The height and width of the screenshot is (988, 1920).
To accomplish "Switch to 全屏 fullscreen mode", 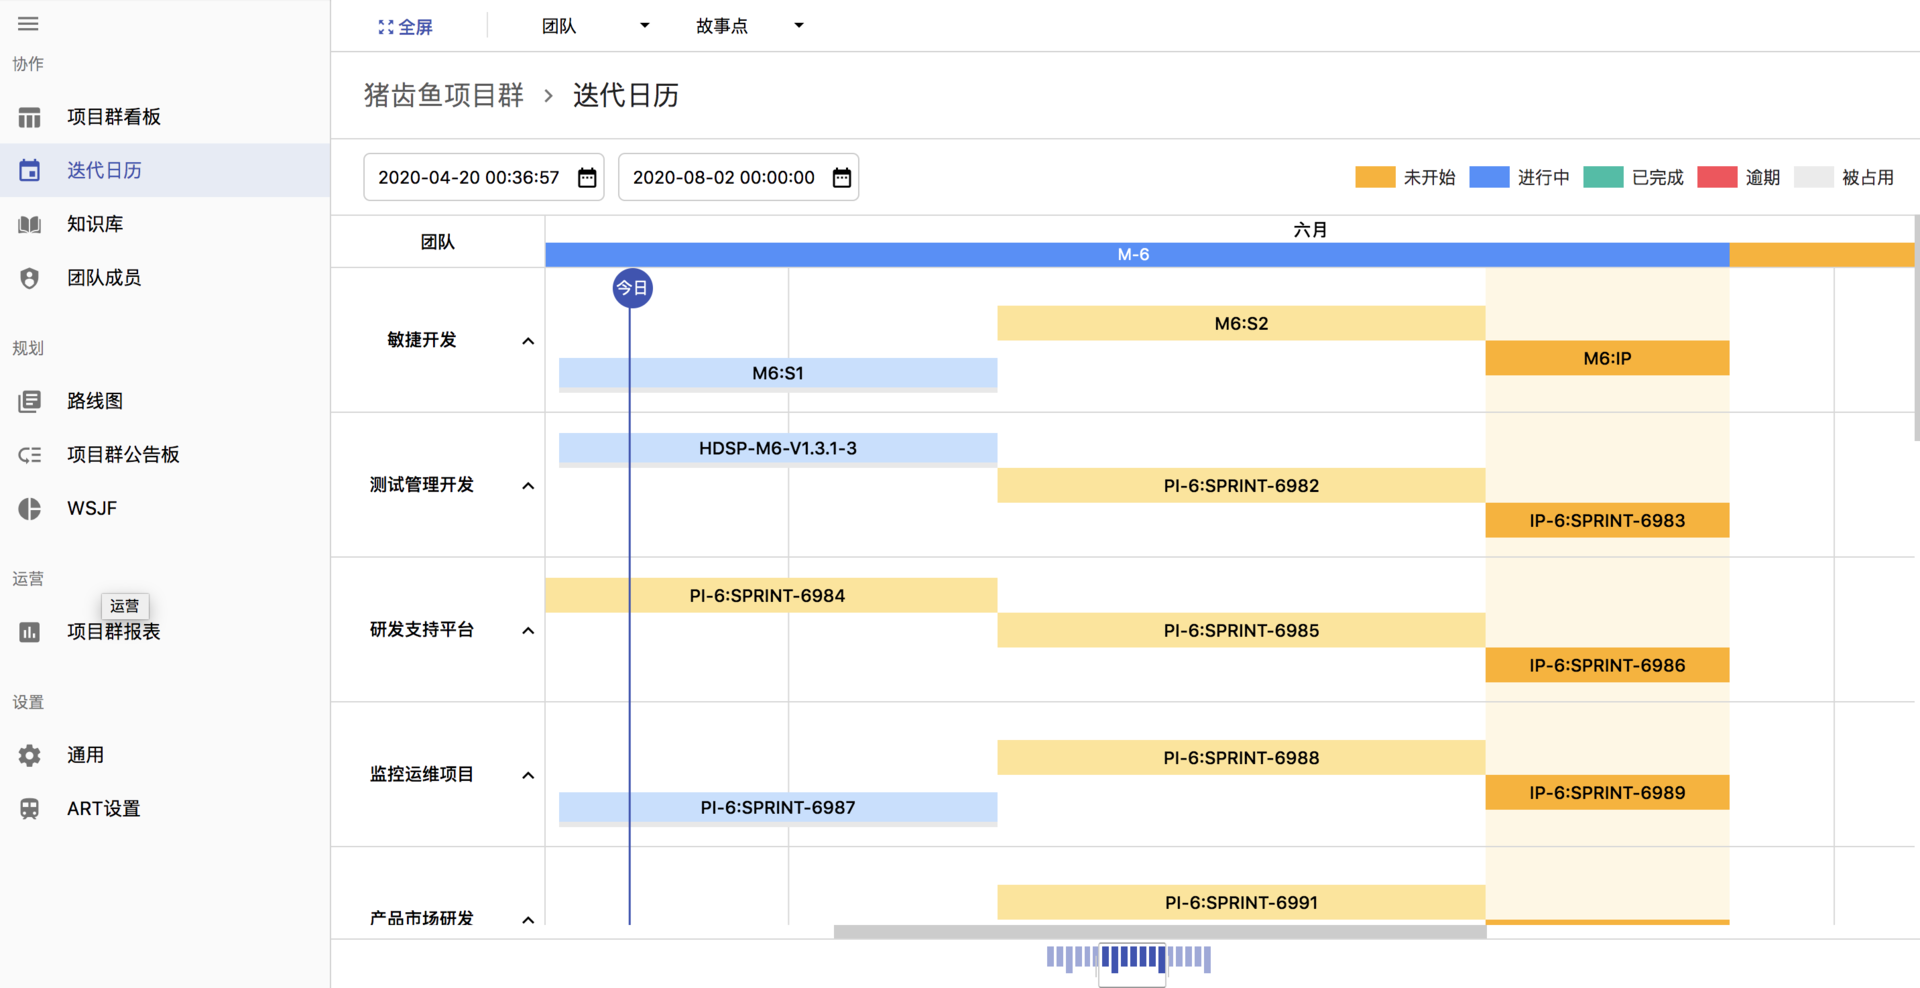I will 405,27.
